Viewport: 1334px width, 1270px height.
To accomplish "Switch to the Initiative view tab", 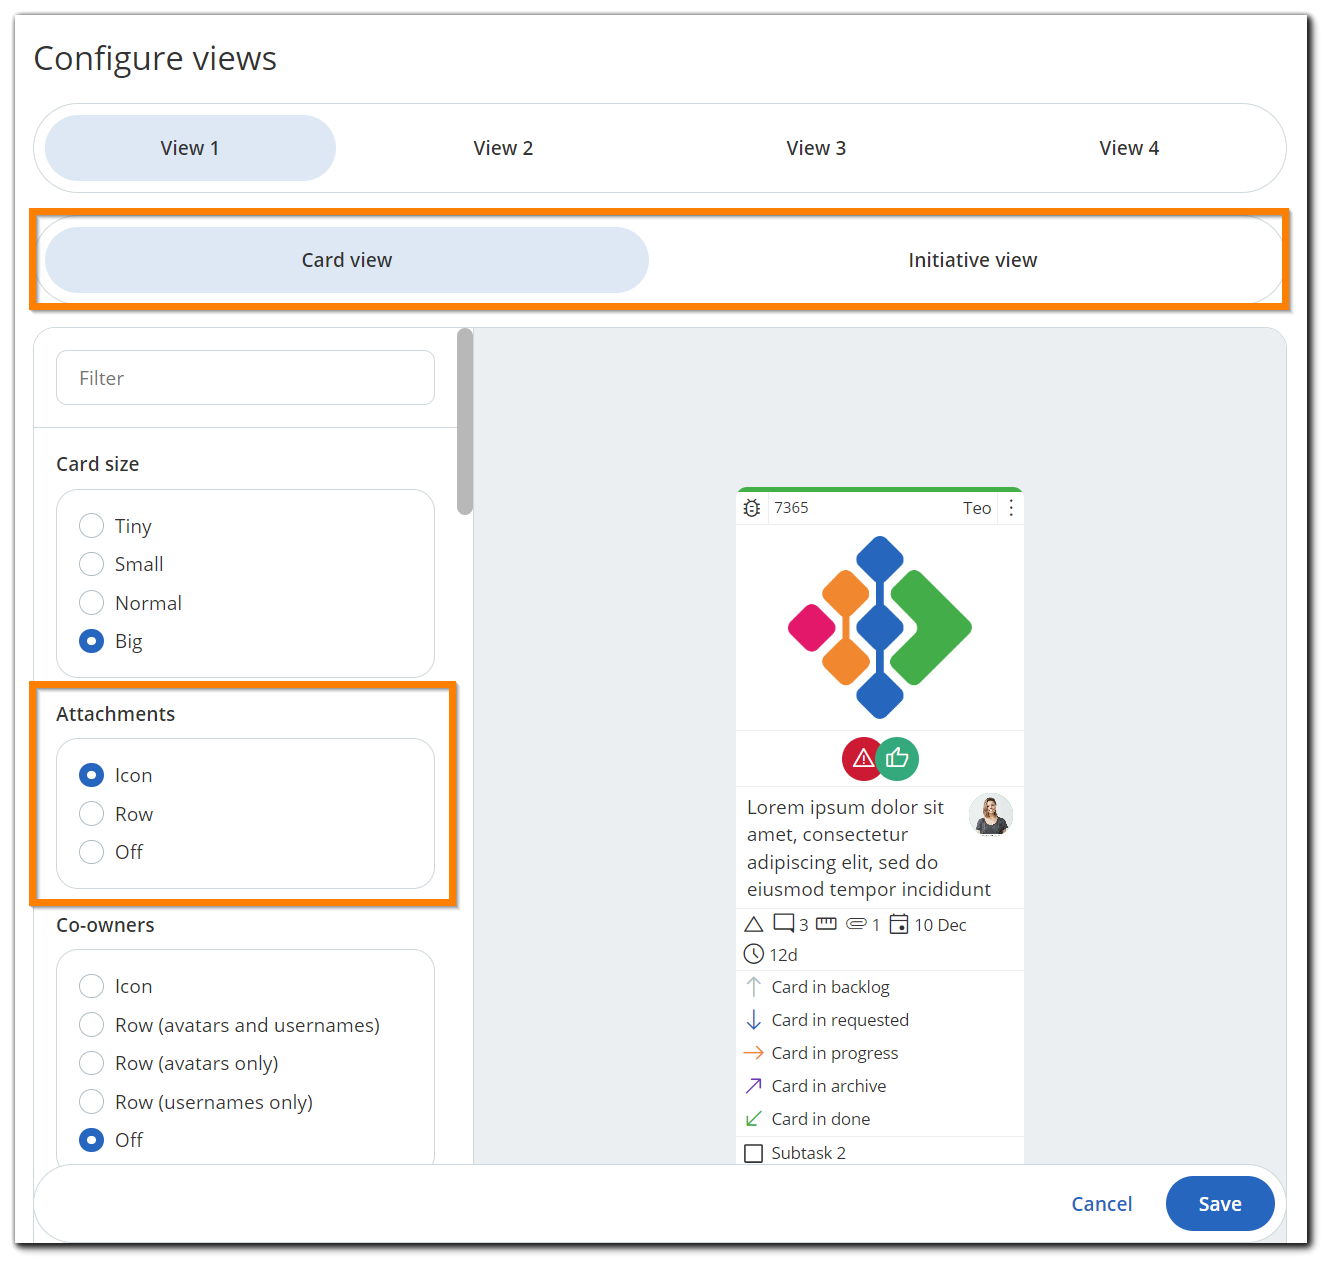I will (x=972, y=259).
